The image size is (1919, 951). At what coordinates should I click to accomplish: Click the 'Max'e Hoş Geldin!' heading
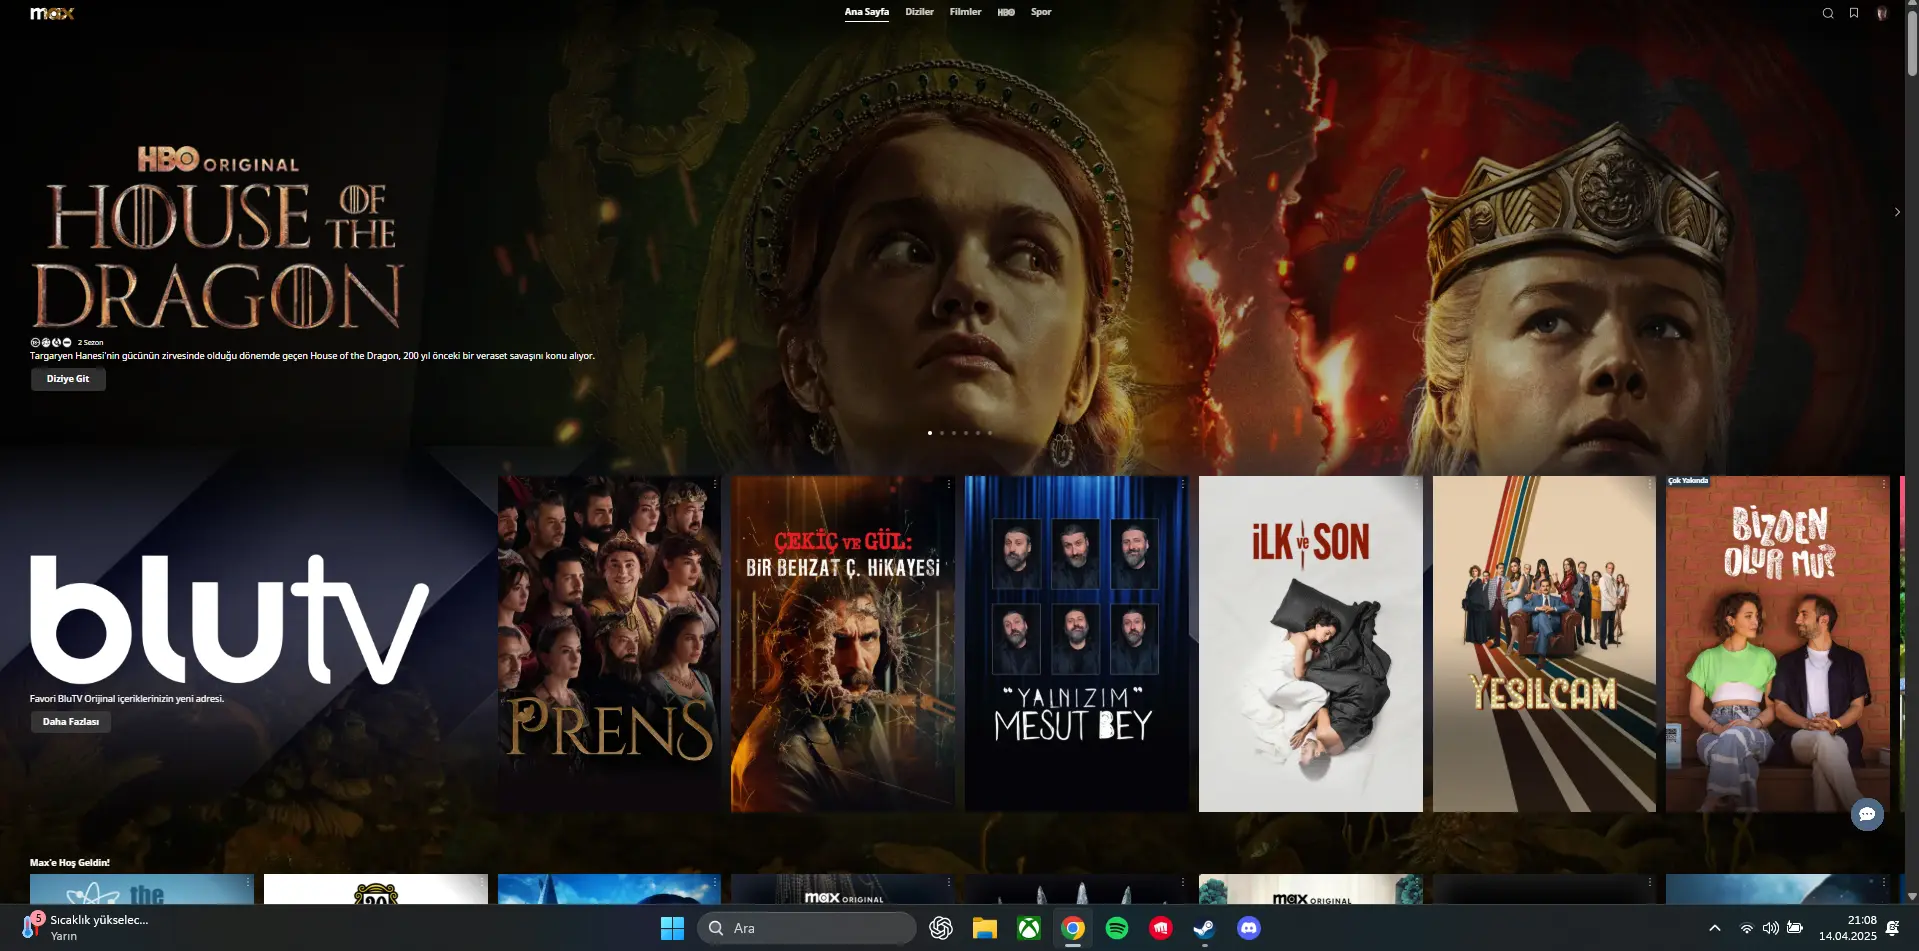pos(70,862)
